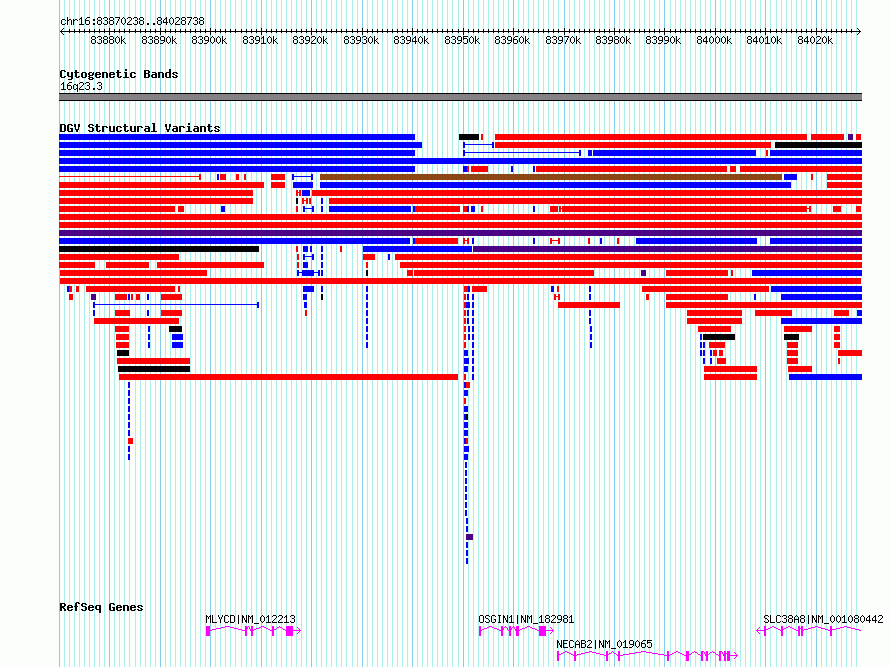Select the DGV Structural Variants track title
890x667 pixels.
[x=140, y=128]
